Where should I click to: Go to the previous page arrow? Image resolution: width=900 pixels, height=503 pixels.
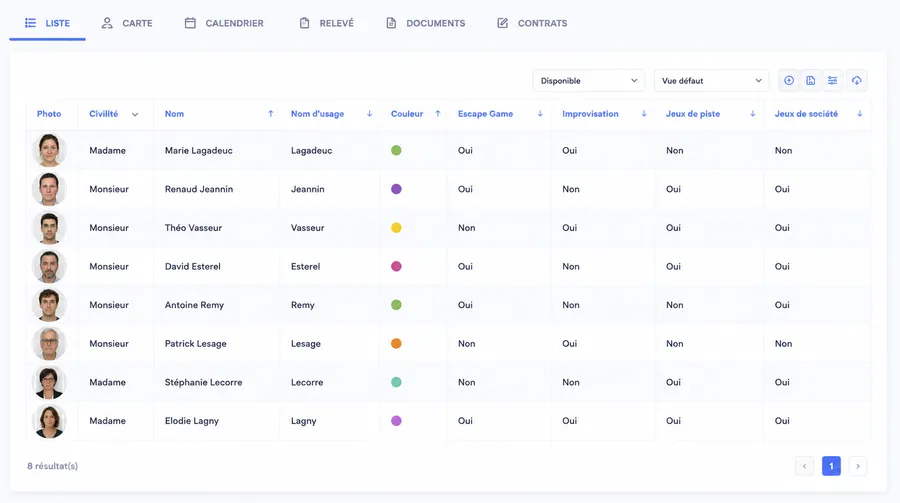tap(804, 466)
